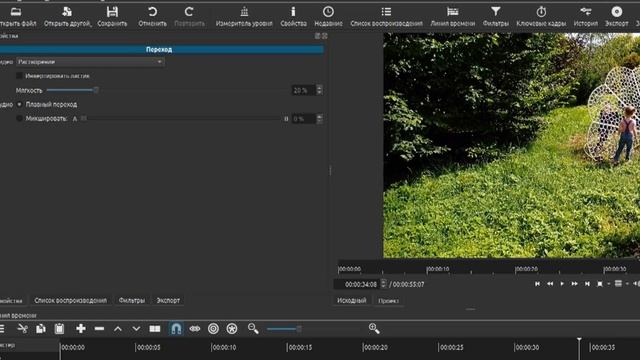640x360 pixels.
Task: Toggle ripple trim target icon
Action: pos(213,329)
